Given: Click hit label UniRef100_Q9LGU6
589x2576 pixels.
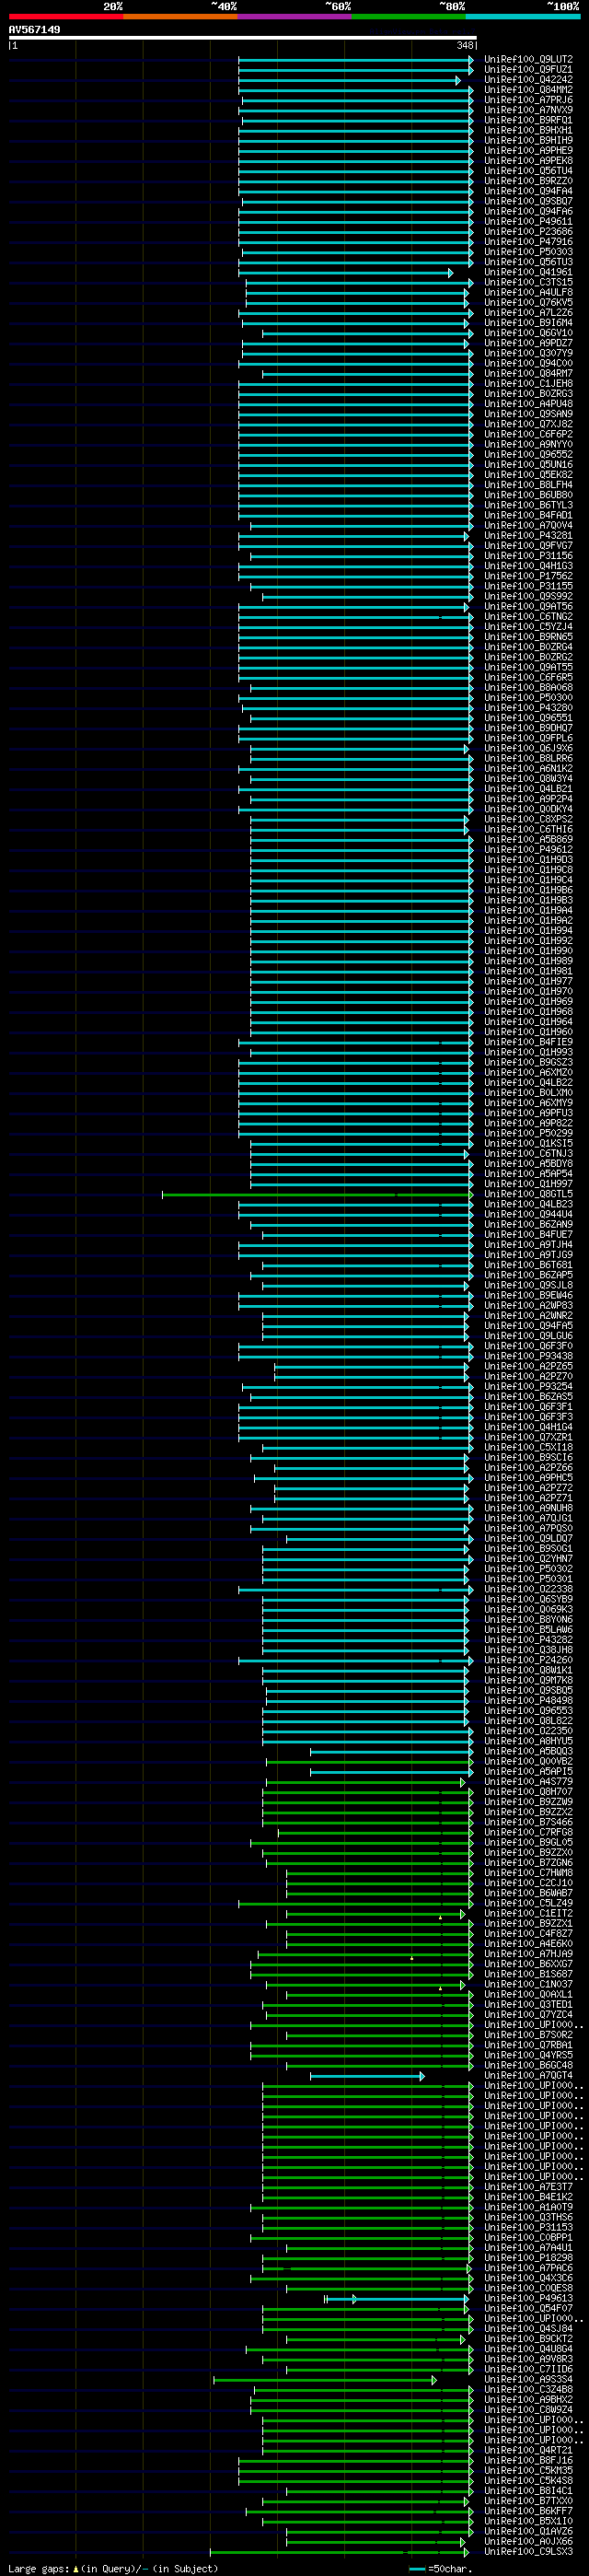Looking at the screenshot, I should 529,1336.
